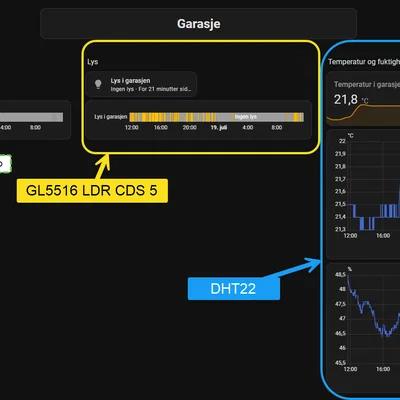Click the gray history bar in the left partial card
The height and width of the screenshot is (400, 400).
tap(31, 117)
